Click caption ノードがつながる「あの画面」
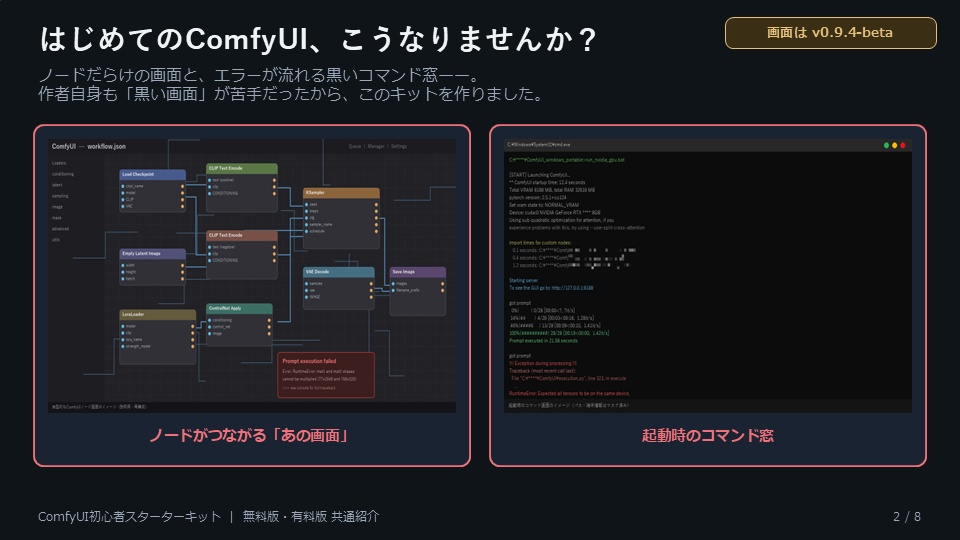The width and height of the screenshot is (960, 540). pyautogui.click(x=252, y=435)
